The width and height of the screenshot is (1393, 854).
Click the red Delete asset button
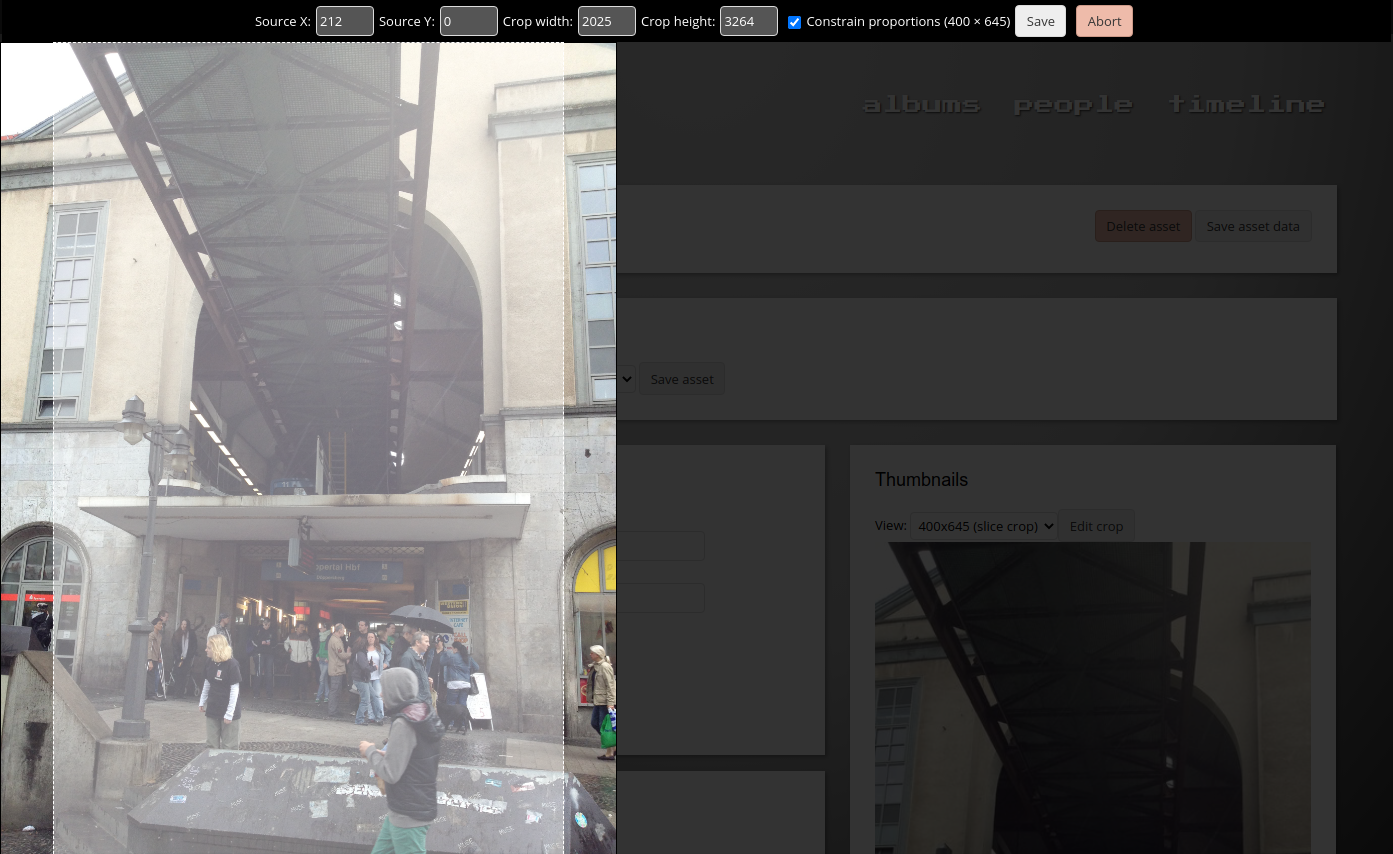[x=1143, y=226]
